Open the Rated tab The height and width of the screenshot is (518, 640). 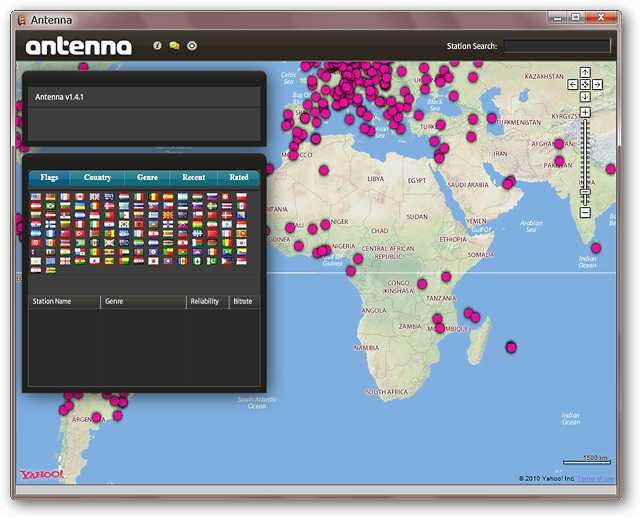tap(239, 178)
